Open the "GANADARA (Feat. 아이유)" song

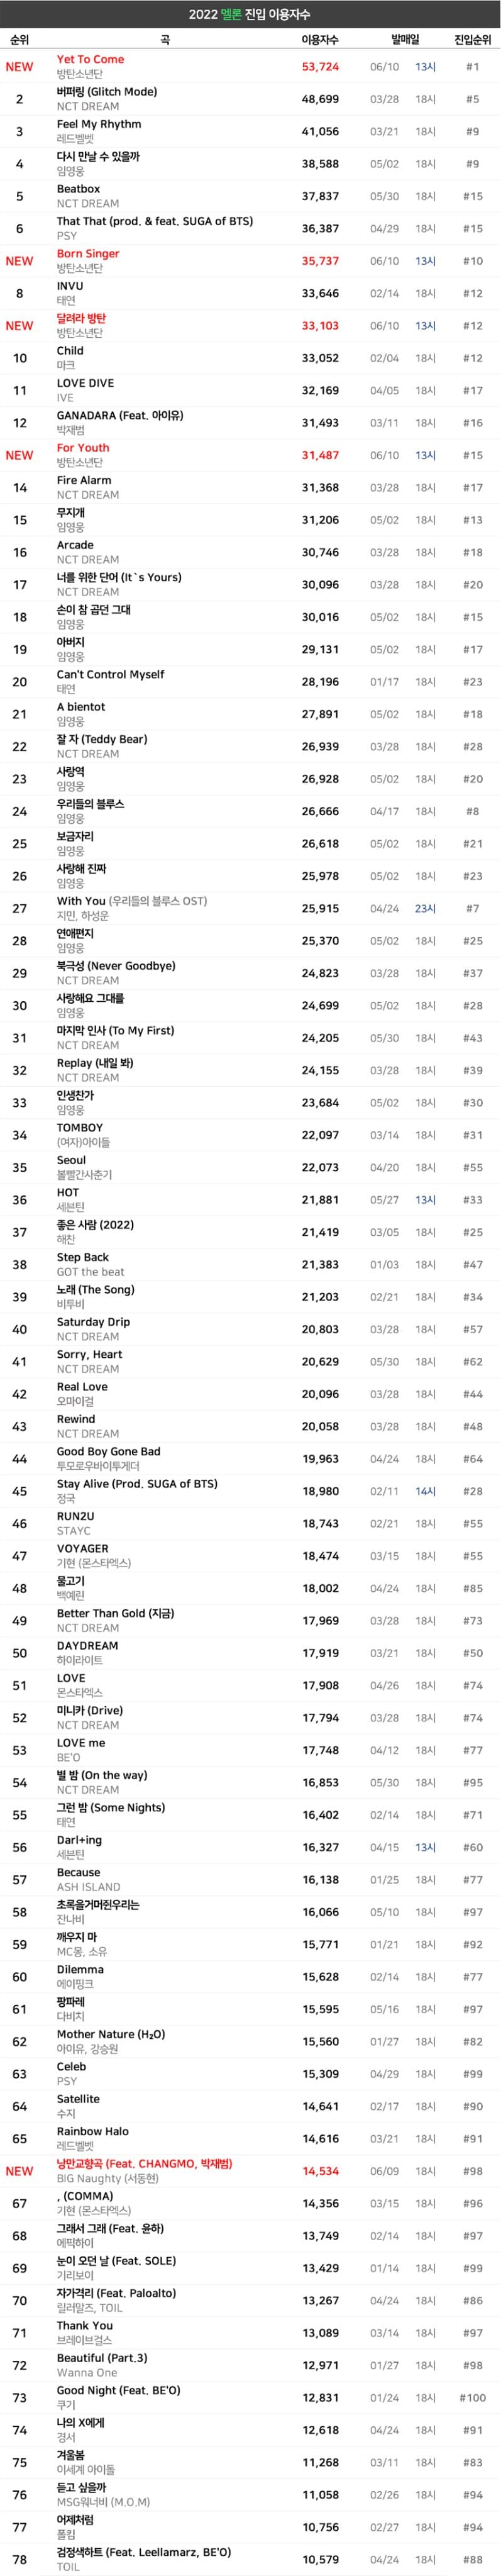click(119, 415)
